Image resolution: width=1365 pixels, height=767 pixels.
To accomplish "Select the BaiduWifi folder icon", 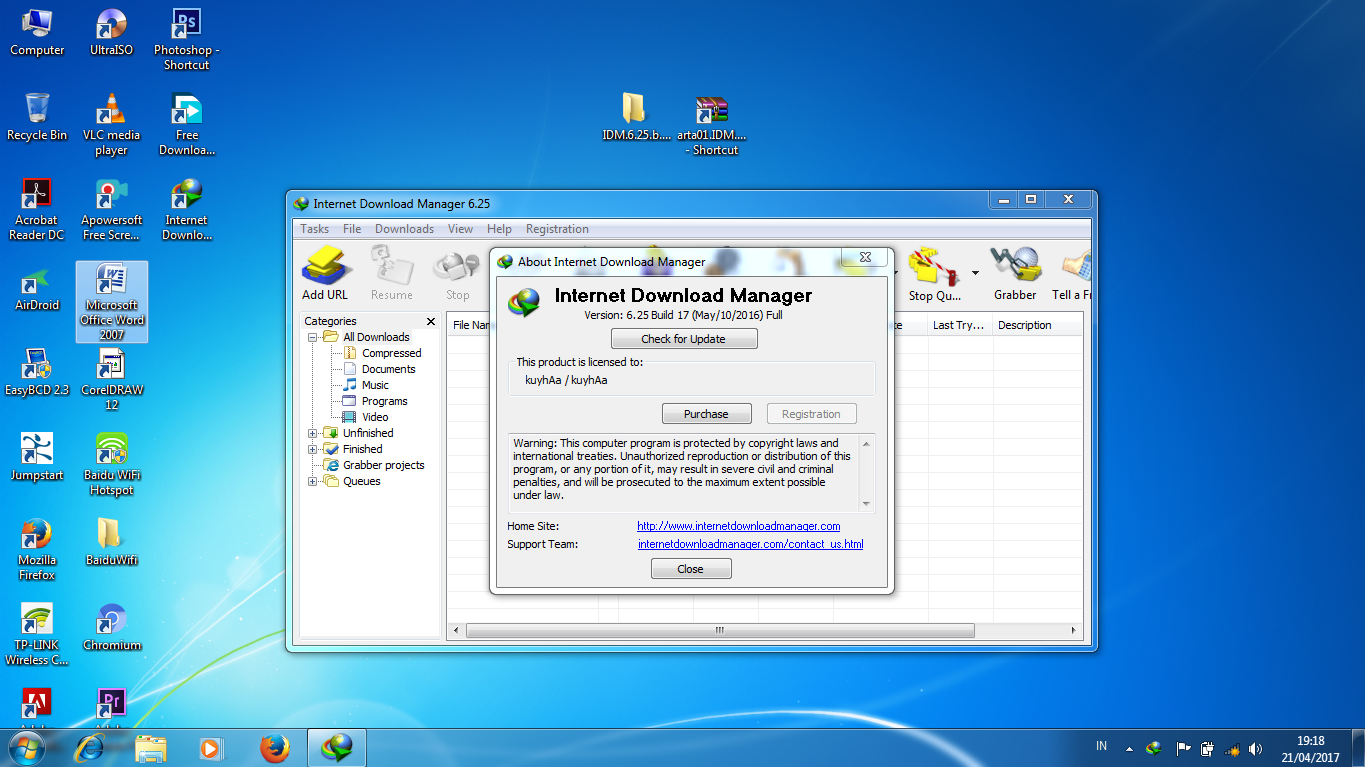I will (112, 542).
